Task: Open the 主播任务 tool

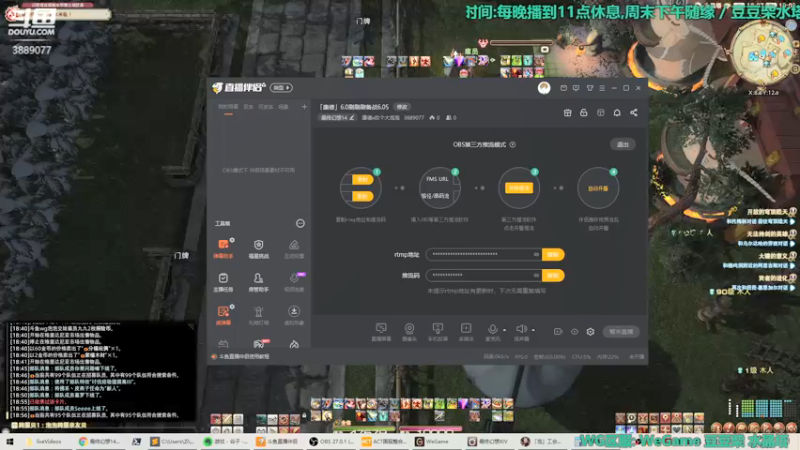Action: coord(223,282)
